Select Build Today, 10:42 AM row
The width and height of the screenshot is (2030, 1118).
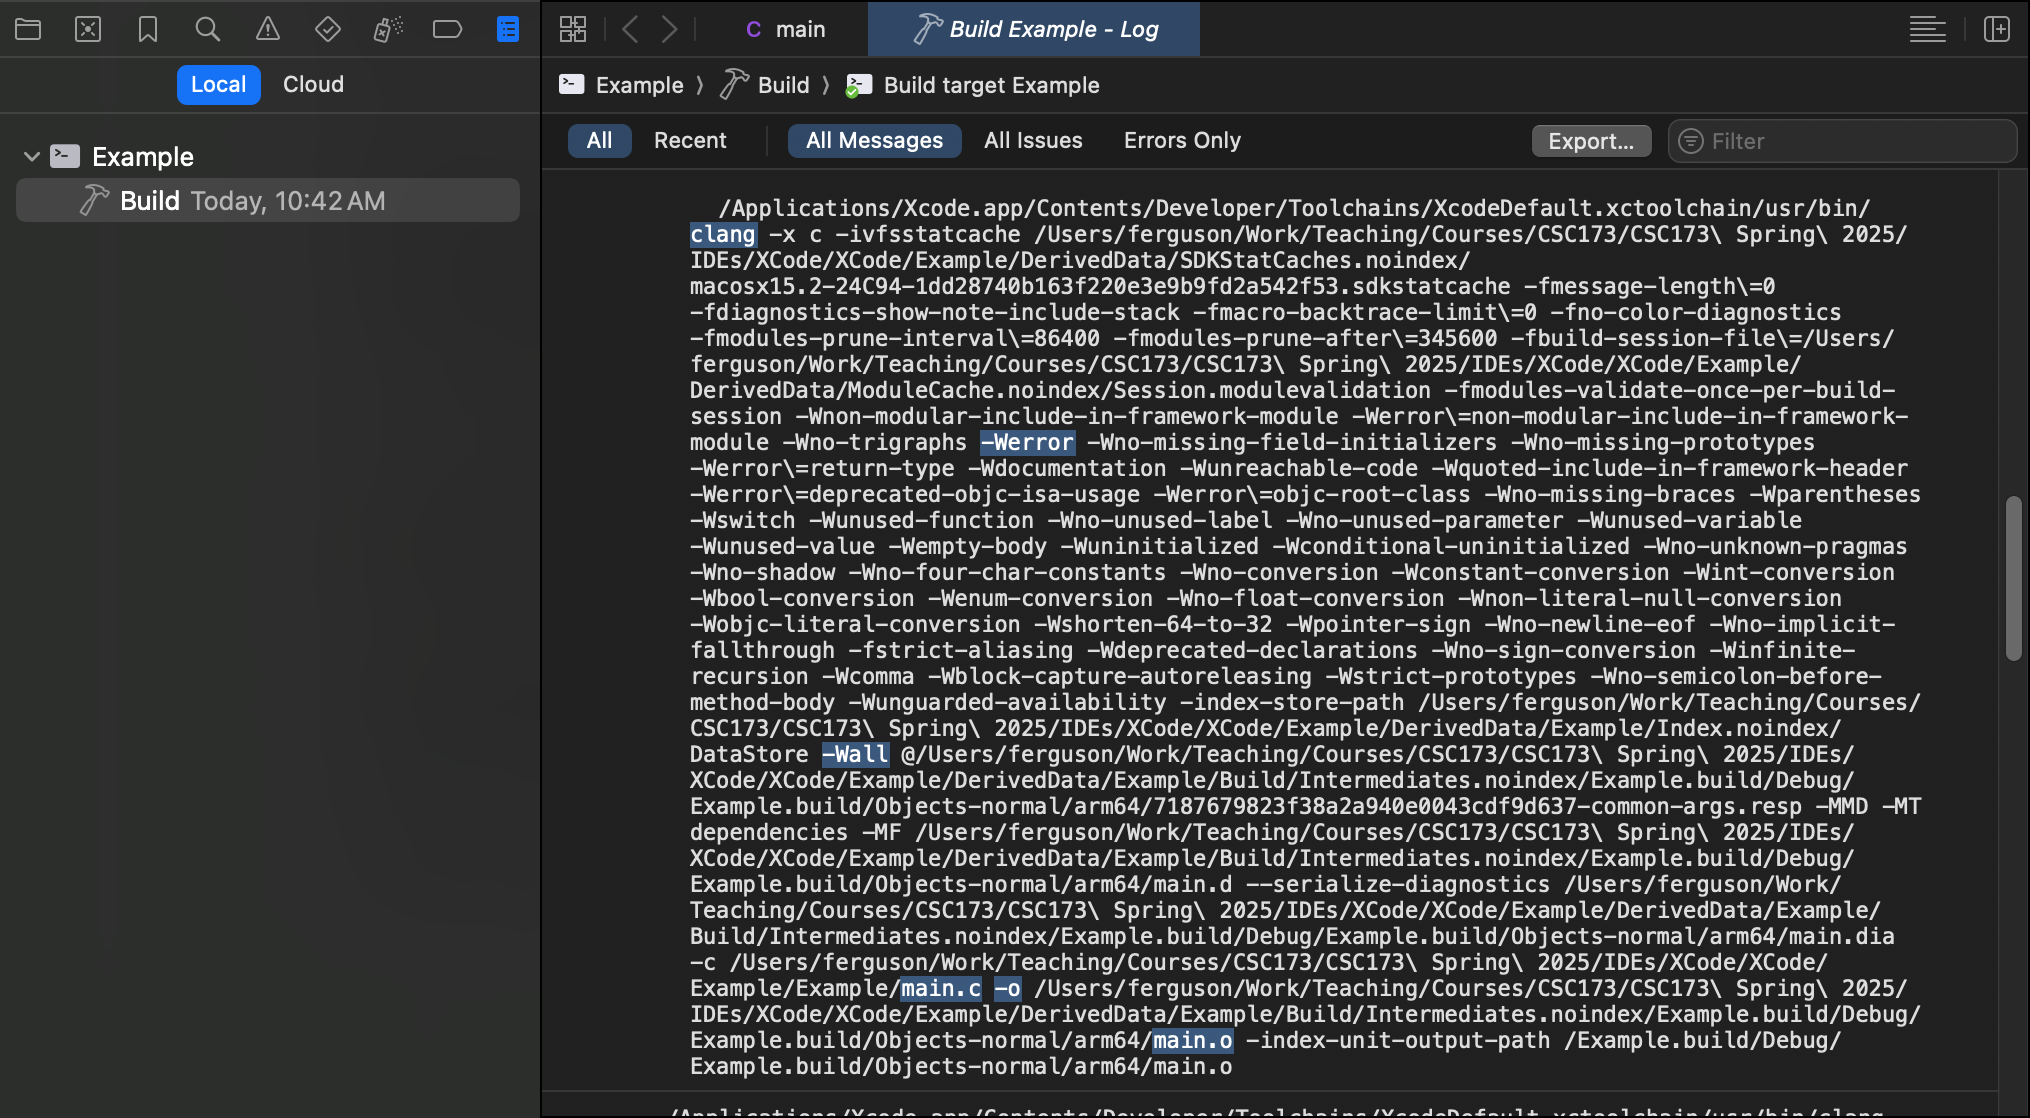point(268,201)
